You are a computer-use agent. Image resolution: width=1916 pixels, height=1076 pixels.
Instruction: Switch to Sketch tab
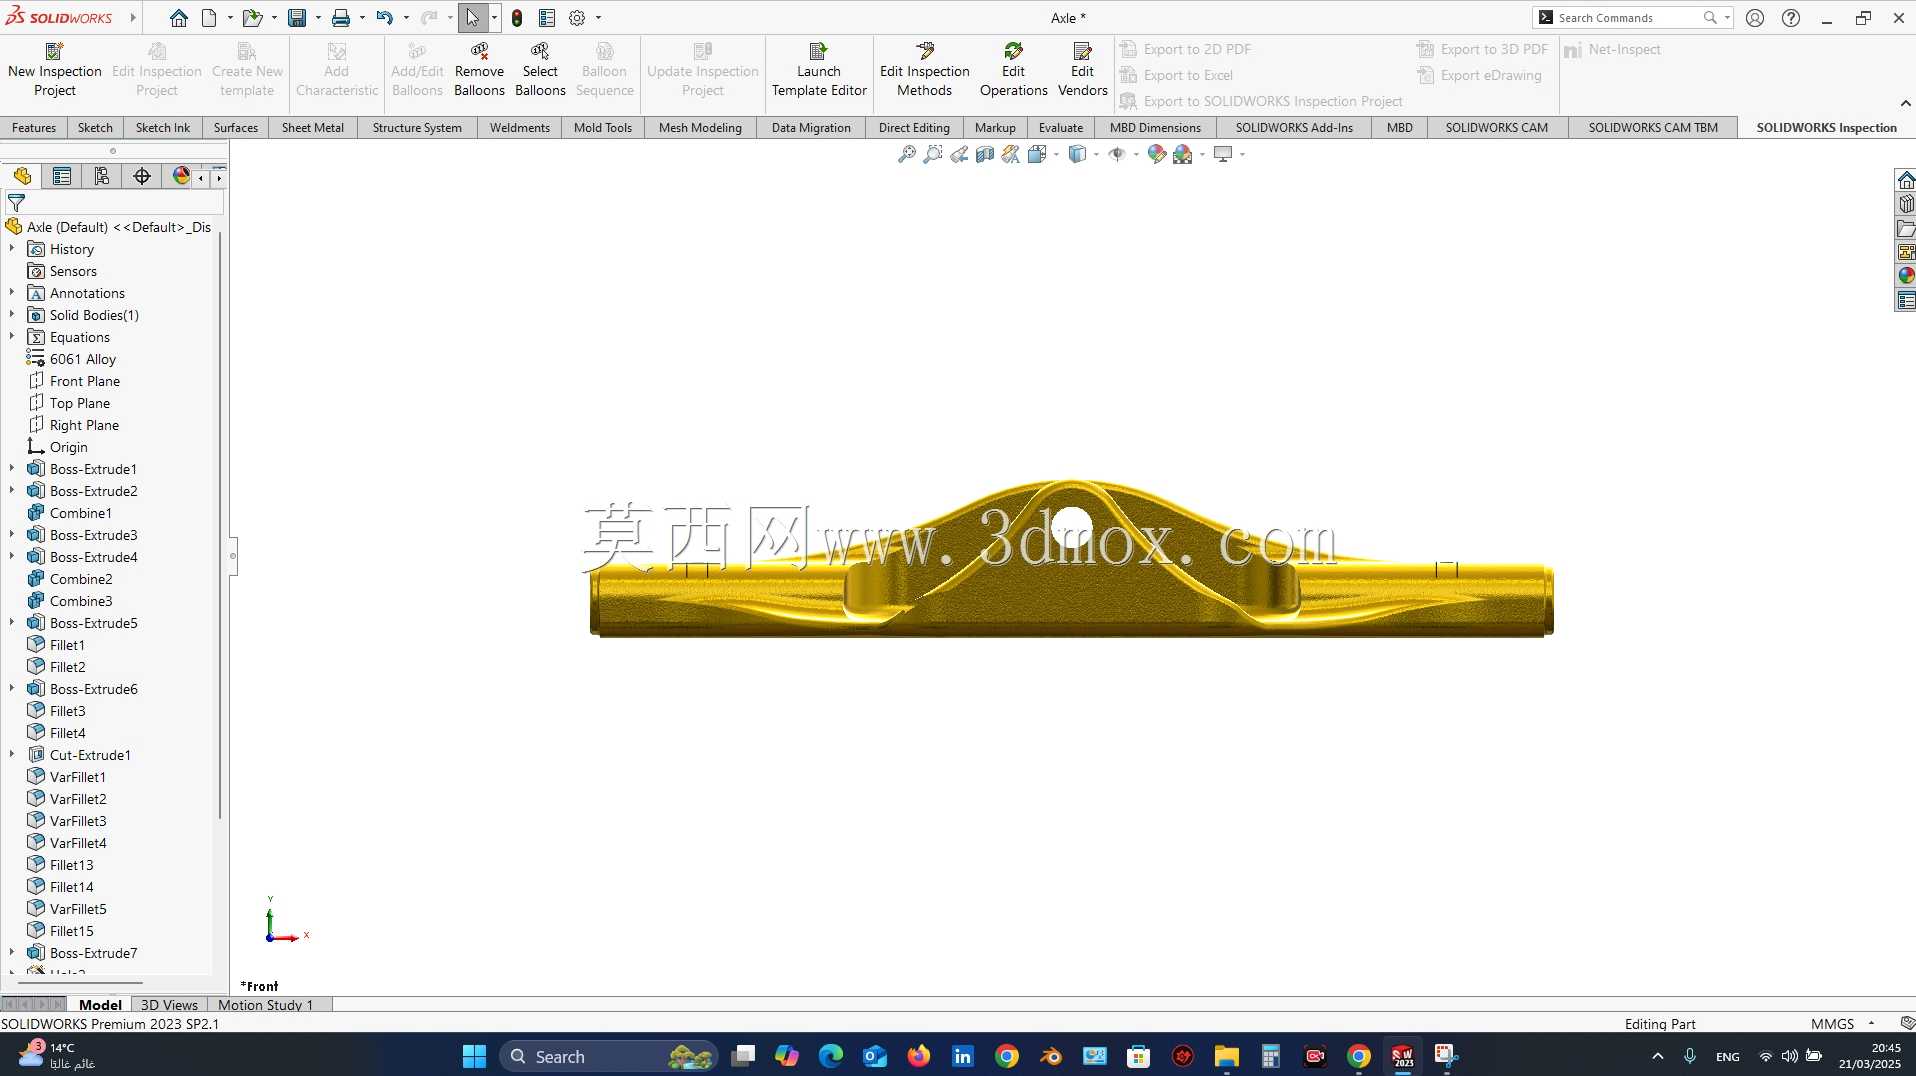(95, 127)
